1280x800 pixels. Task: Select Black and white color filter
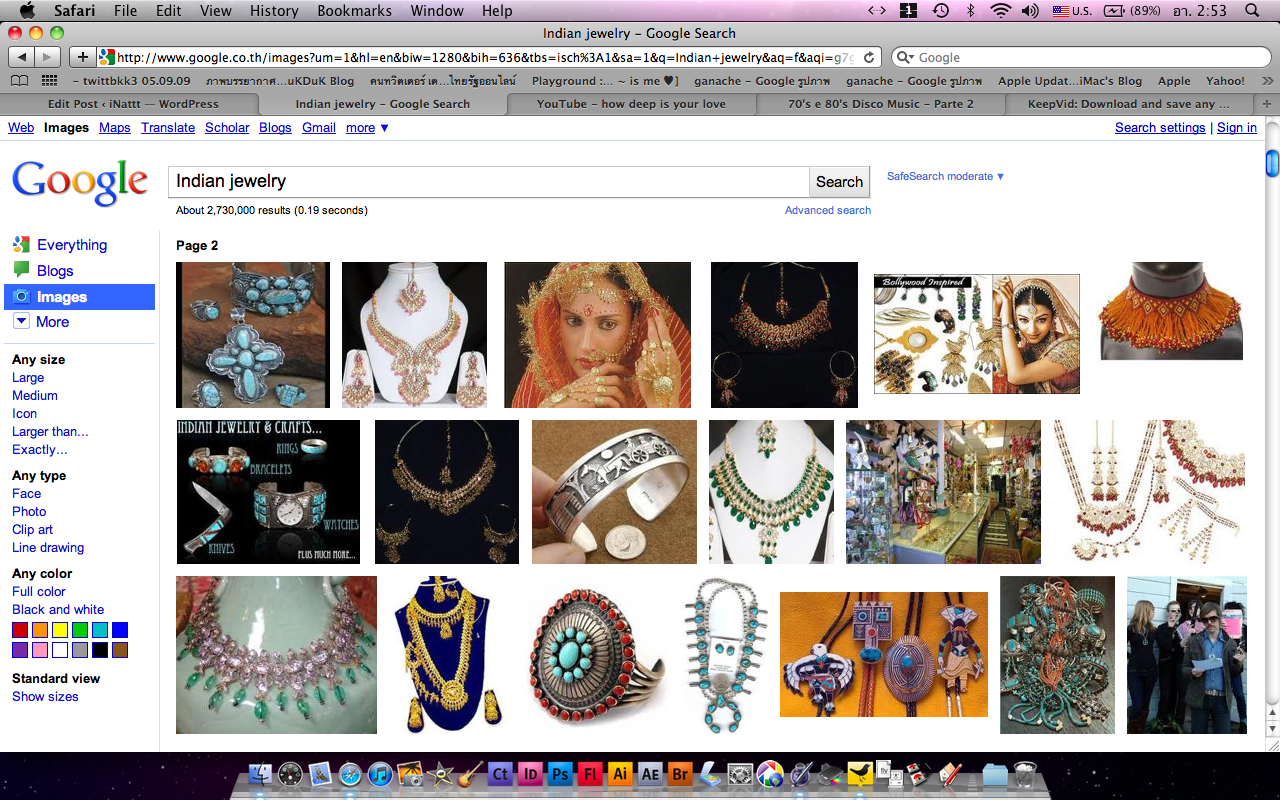tap(58, 610)
